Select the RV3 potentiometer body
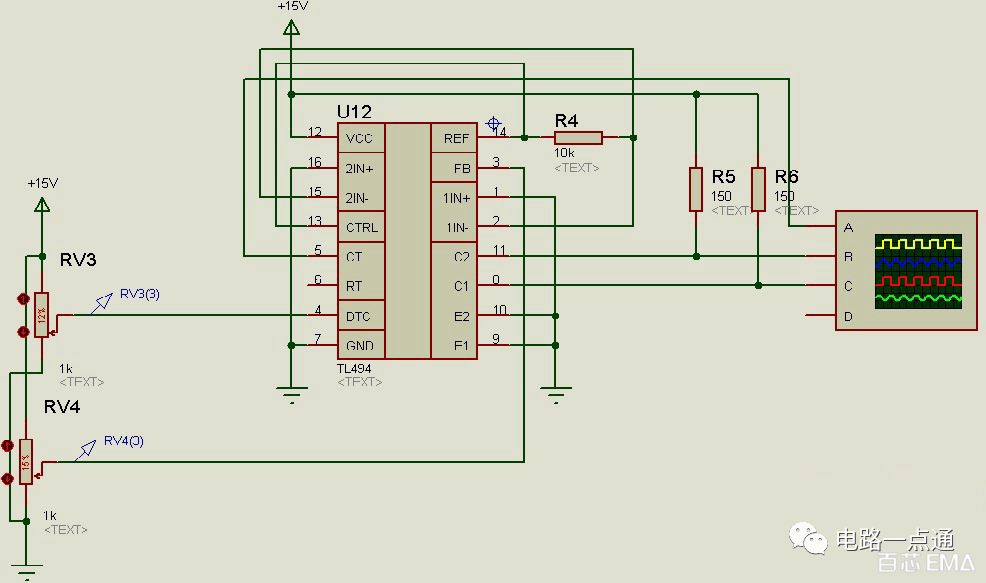The height and width of the screenshot is (583, 986). (42, 314)
